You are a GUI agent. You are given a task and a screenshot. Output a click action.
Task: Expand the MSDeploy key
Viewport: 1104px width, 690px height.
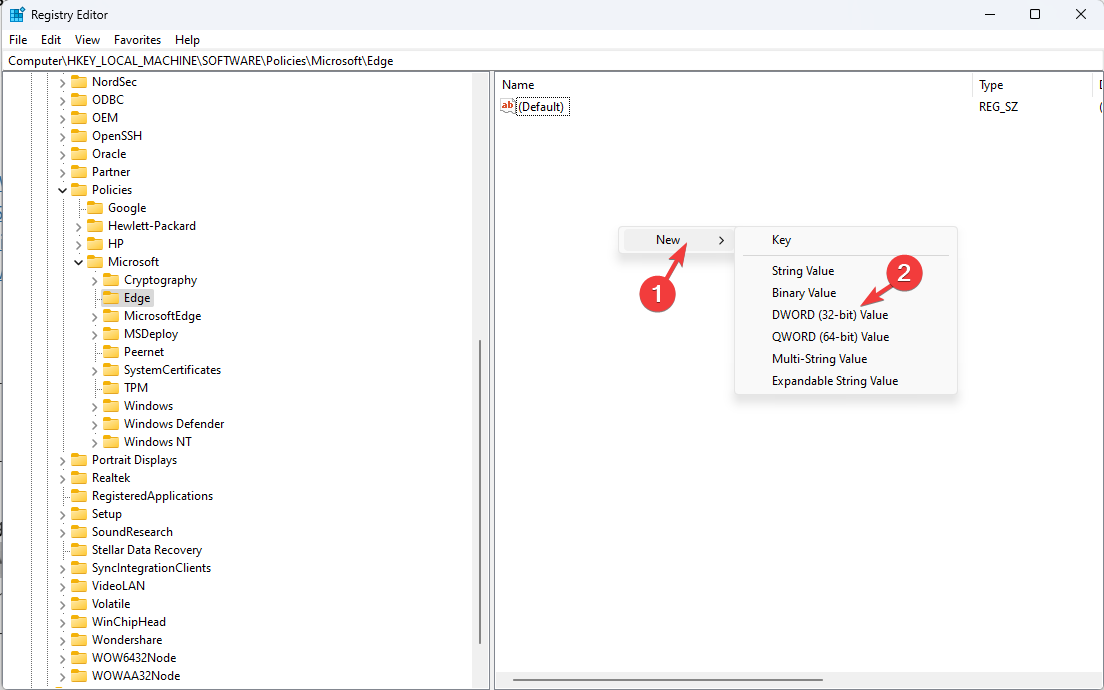95,335
